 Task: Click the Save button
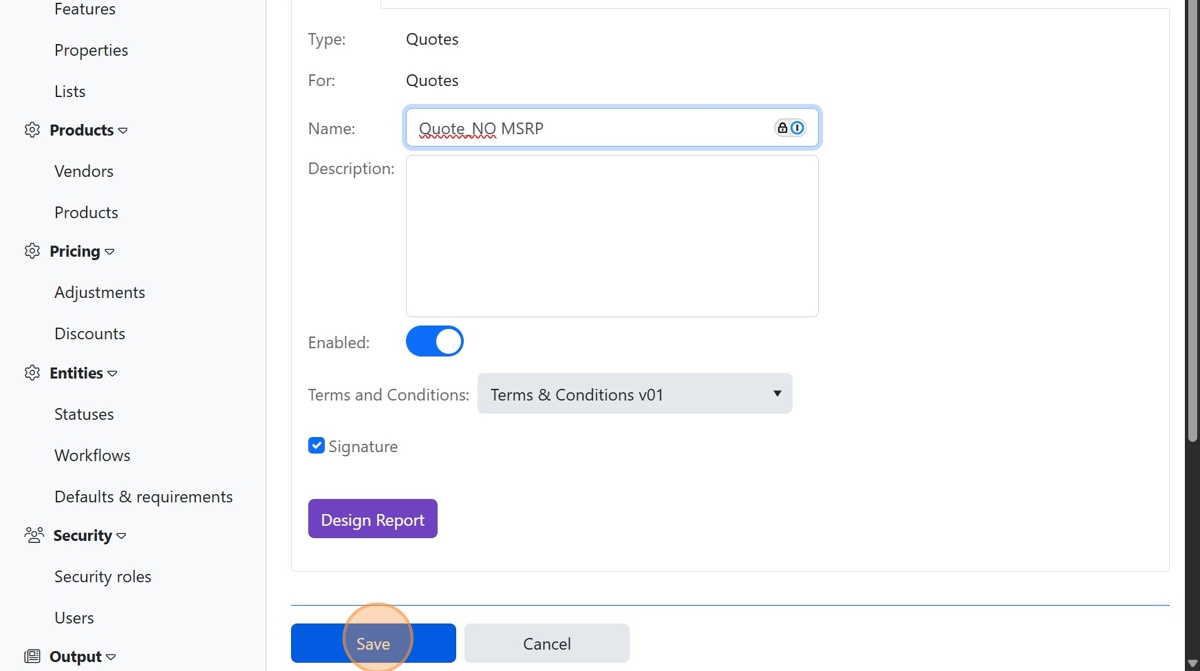tap(373, 643)
